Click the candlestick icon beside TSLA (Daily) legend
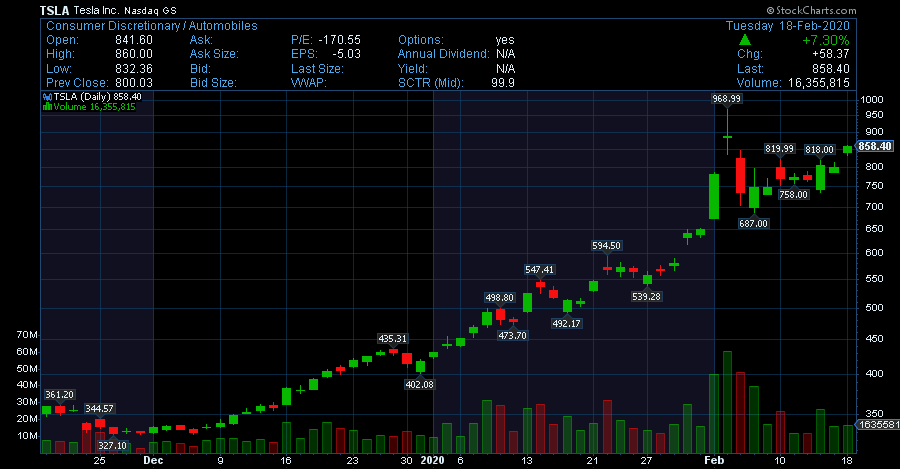This screenshot has height=469, width=900. [x=46, y=97]
